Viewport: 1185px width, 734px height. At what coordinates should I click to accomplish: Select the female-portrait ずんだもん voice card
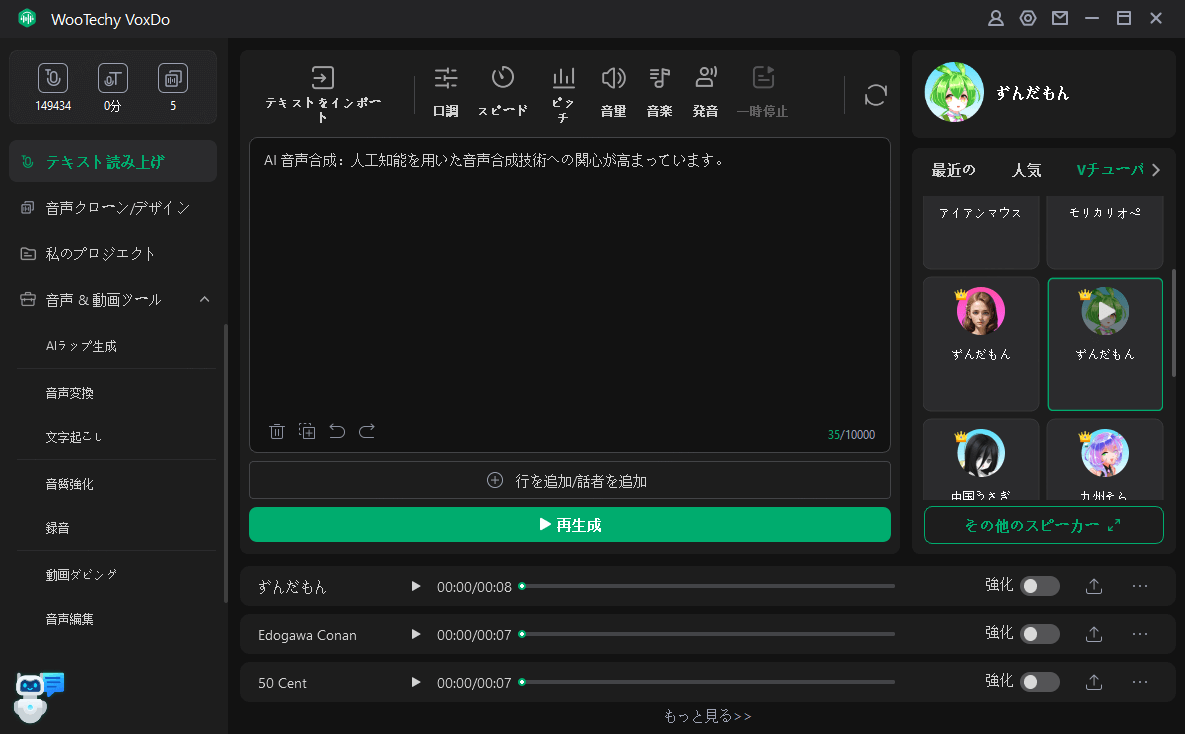tap(981, 343)
